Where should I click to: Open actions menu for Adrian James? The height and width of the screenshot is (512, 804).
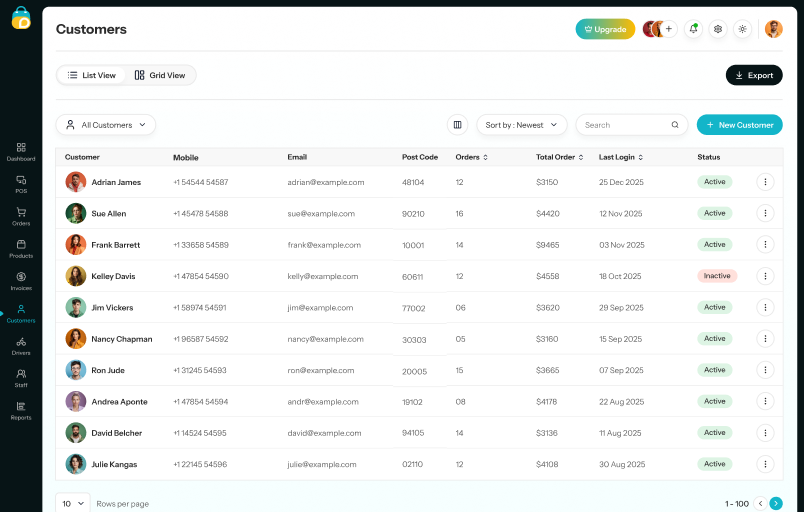click(x=765, y=182)
